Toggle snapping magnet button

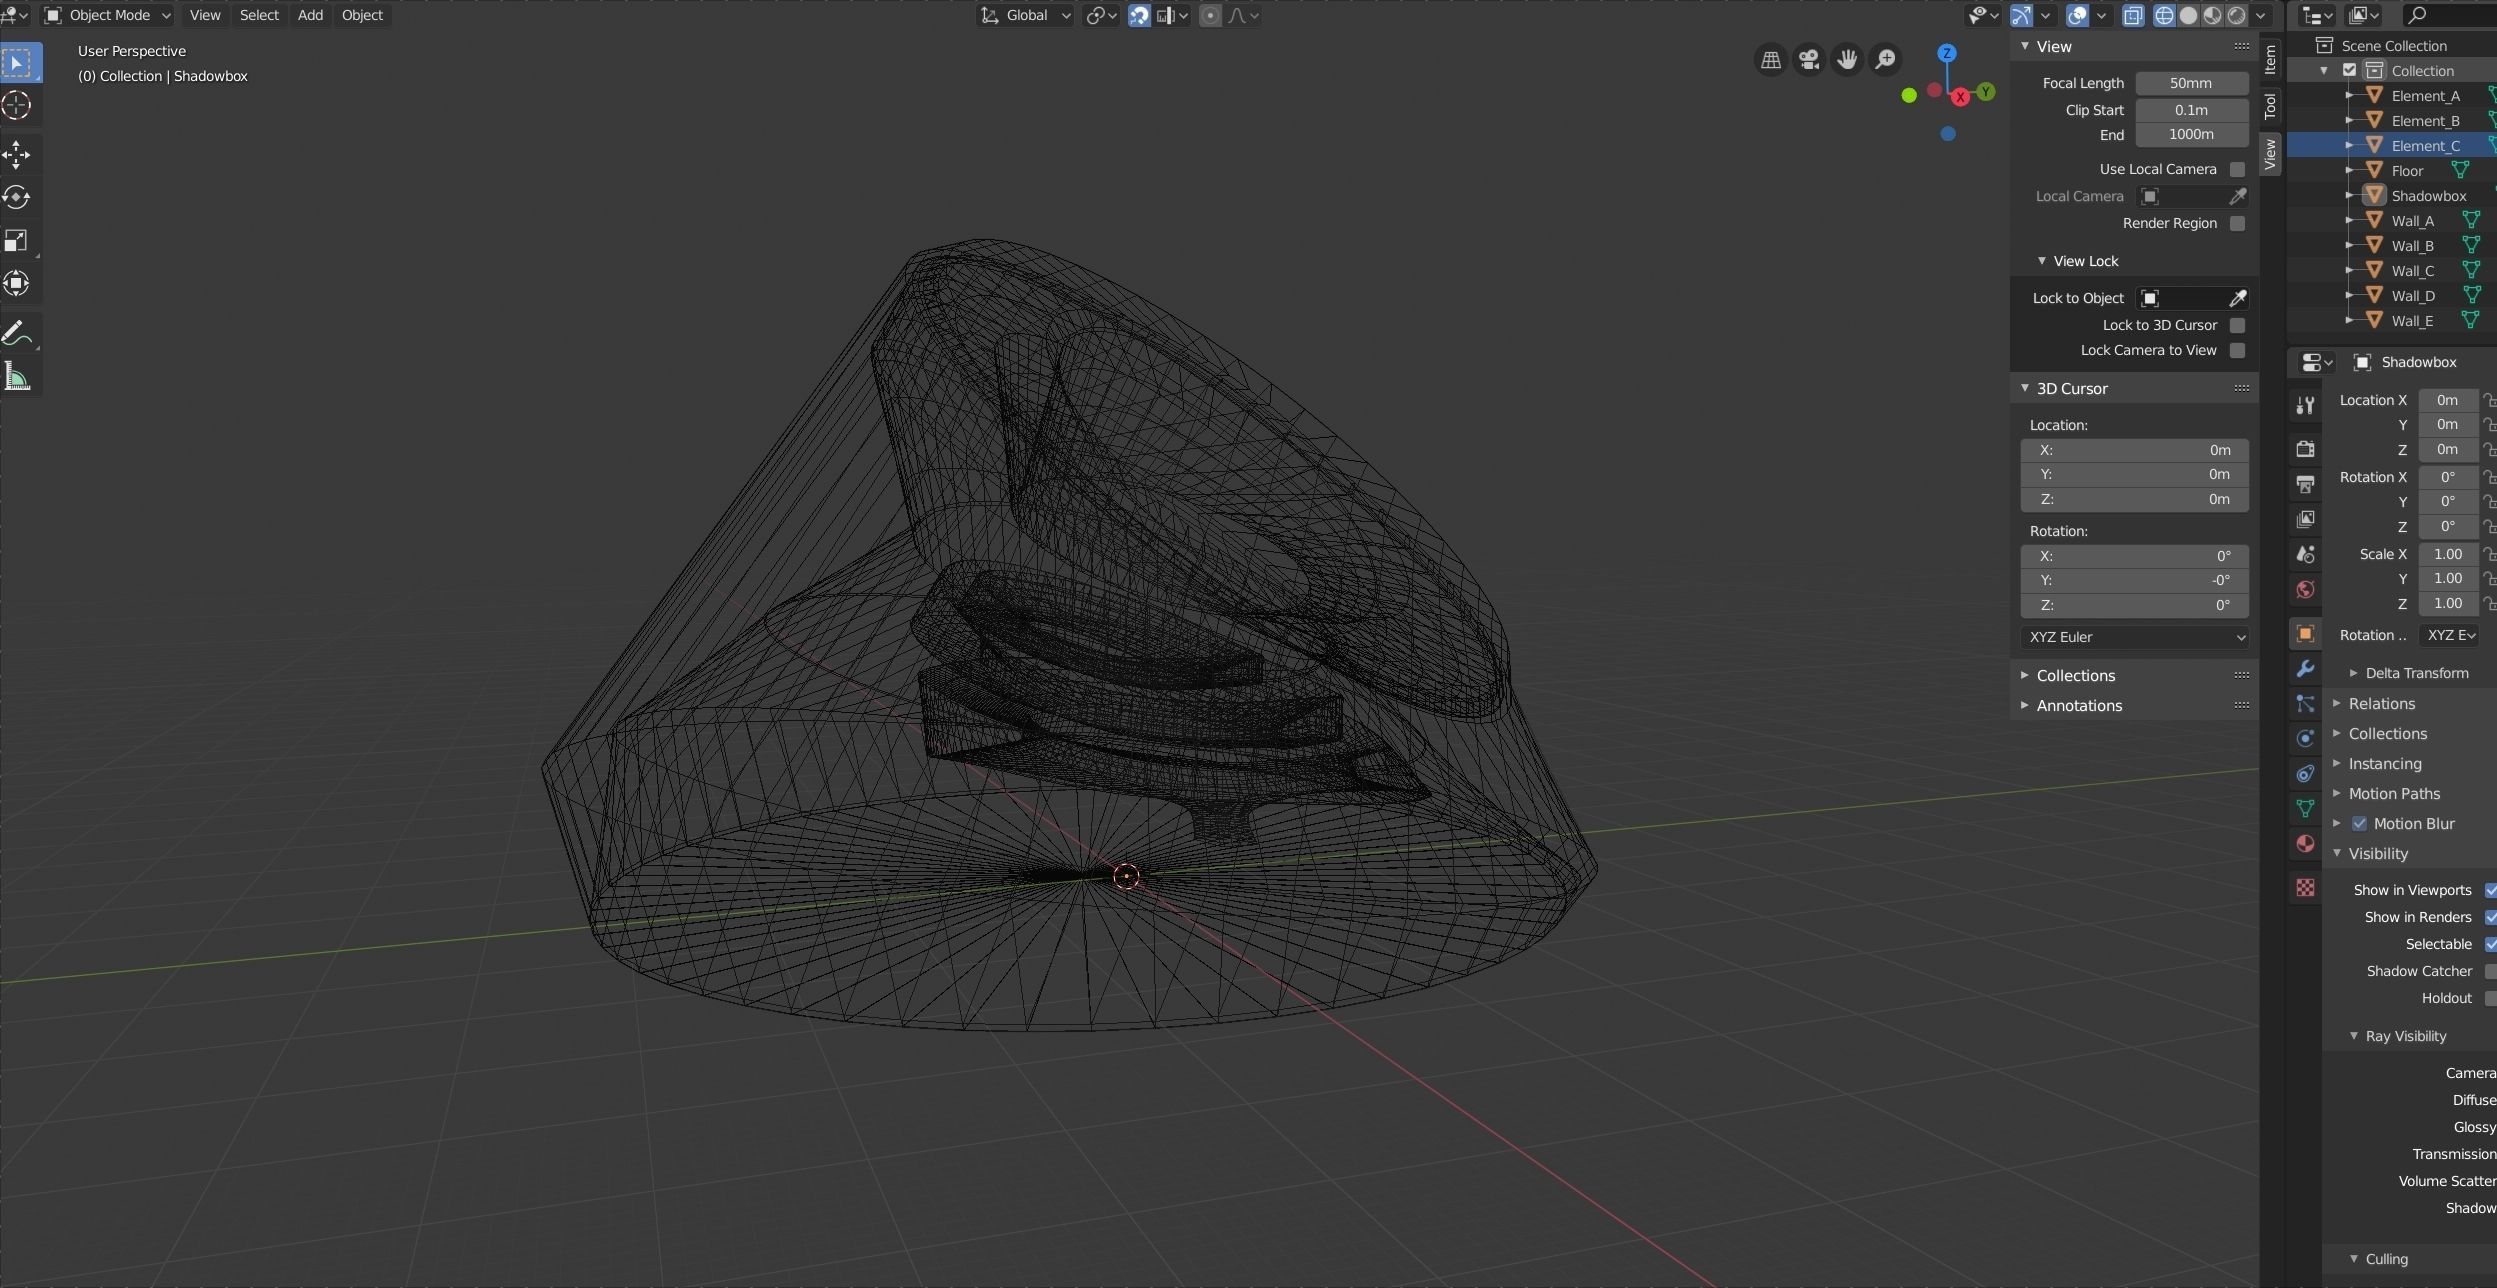tap(1139, 15)
